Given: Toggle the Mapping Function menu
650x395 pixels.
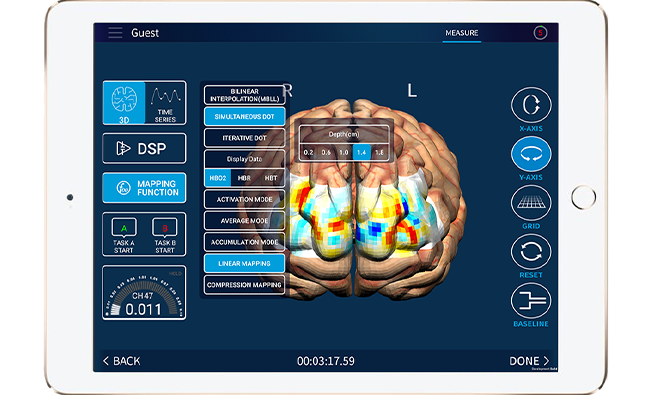Looking at the screenshot, I should [x=144, y=188].
